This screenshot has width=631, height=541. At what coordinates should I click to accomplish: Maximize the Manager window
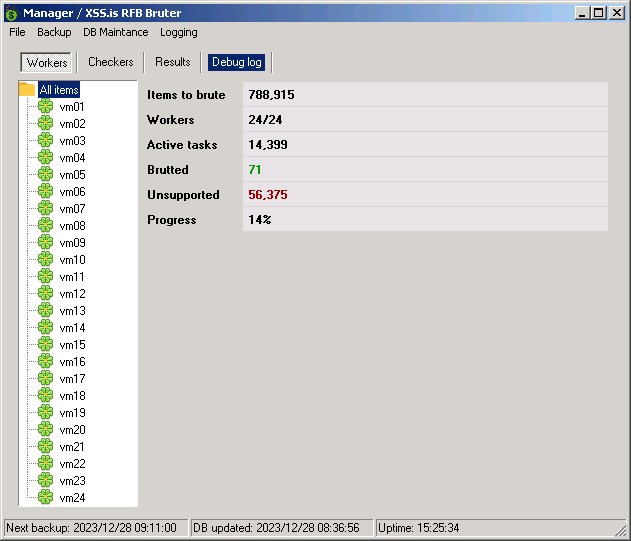coord(598,13)
